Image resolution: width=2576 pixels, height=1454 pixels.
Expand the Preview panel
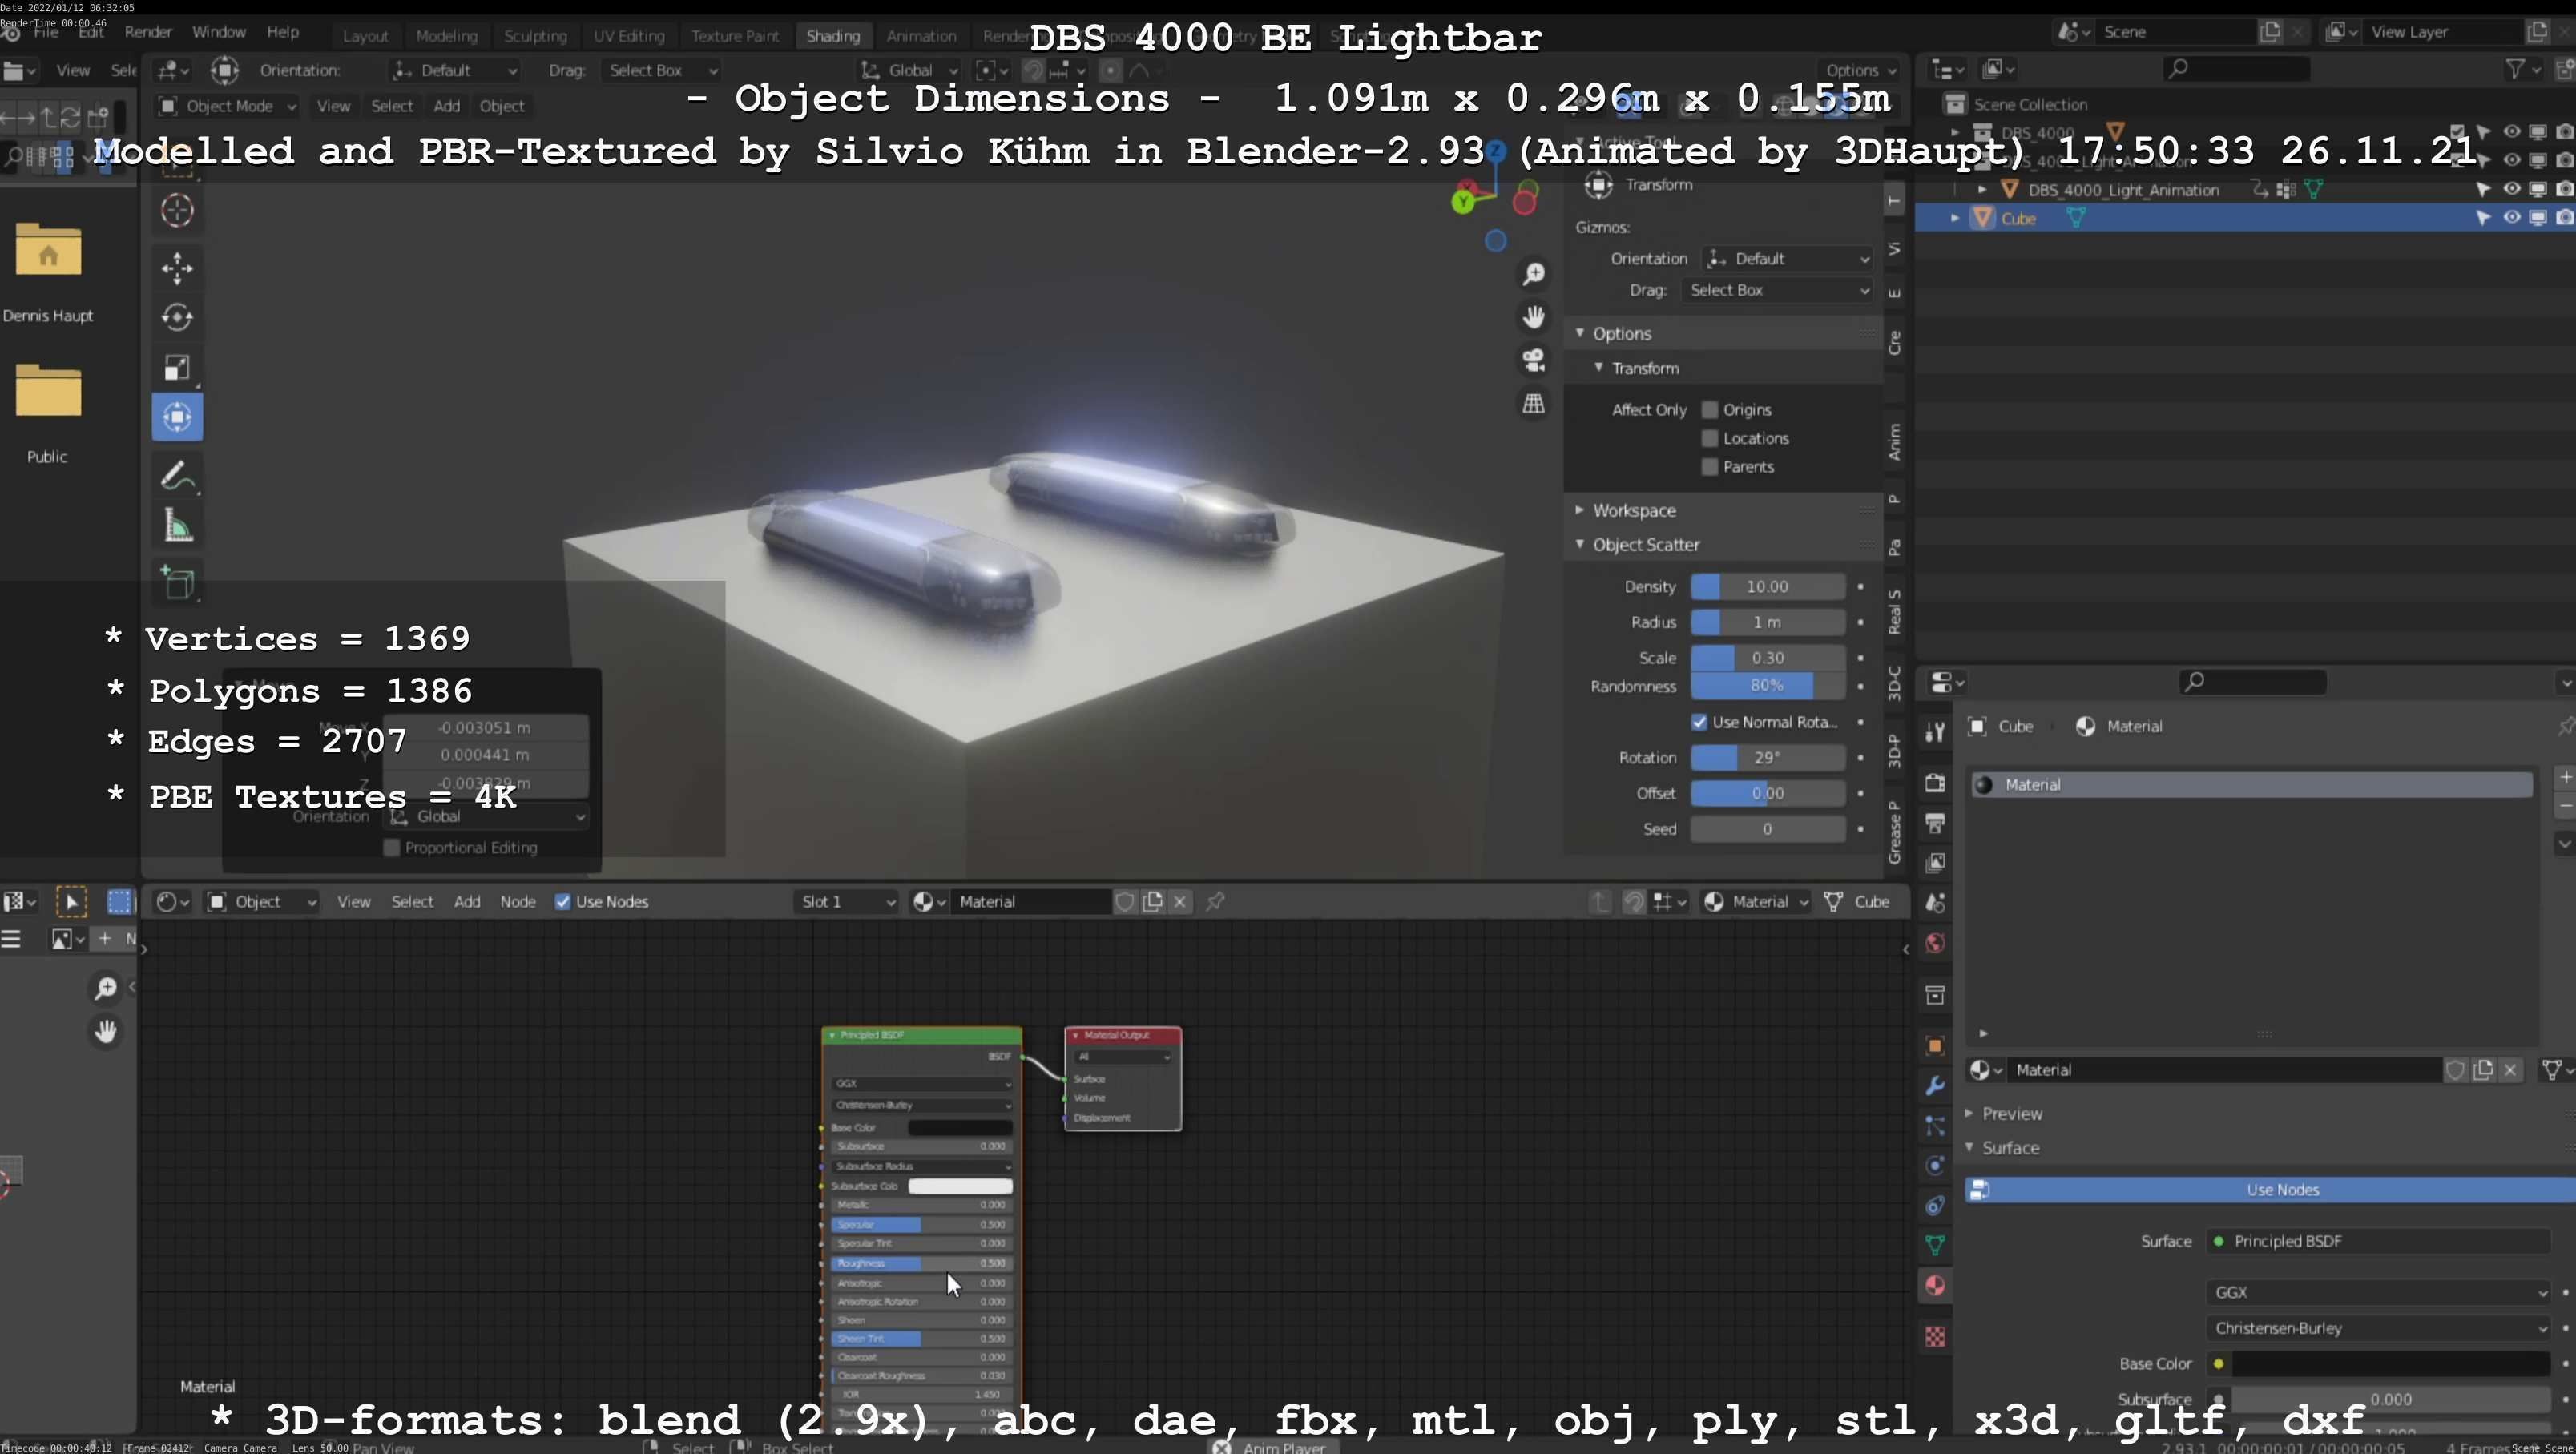2011,1114
